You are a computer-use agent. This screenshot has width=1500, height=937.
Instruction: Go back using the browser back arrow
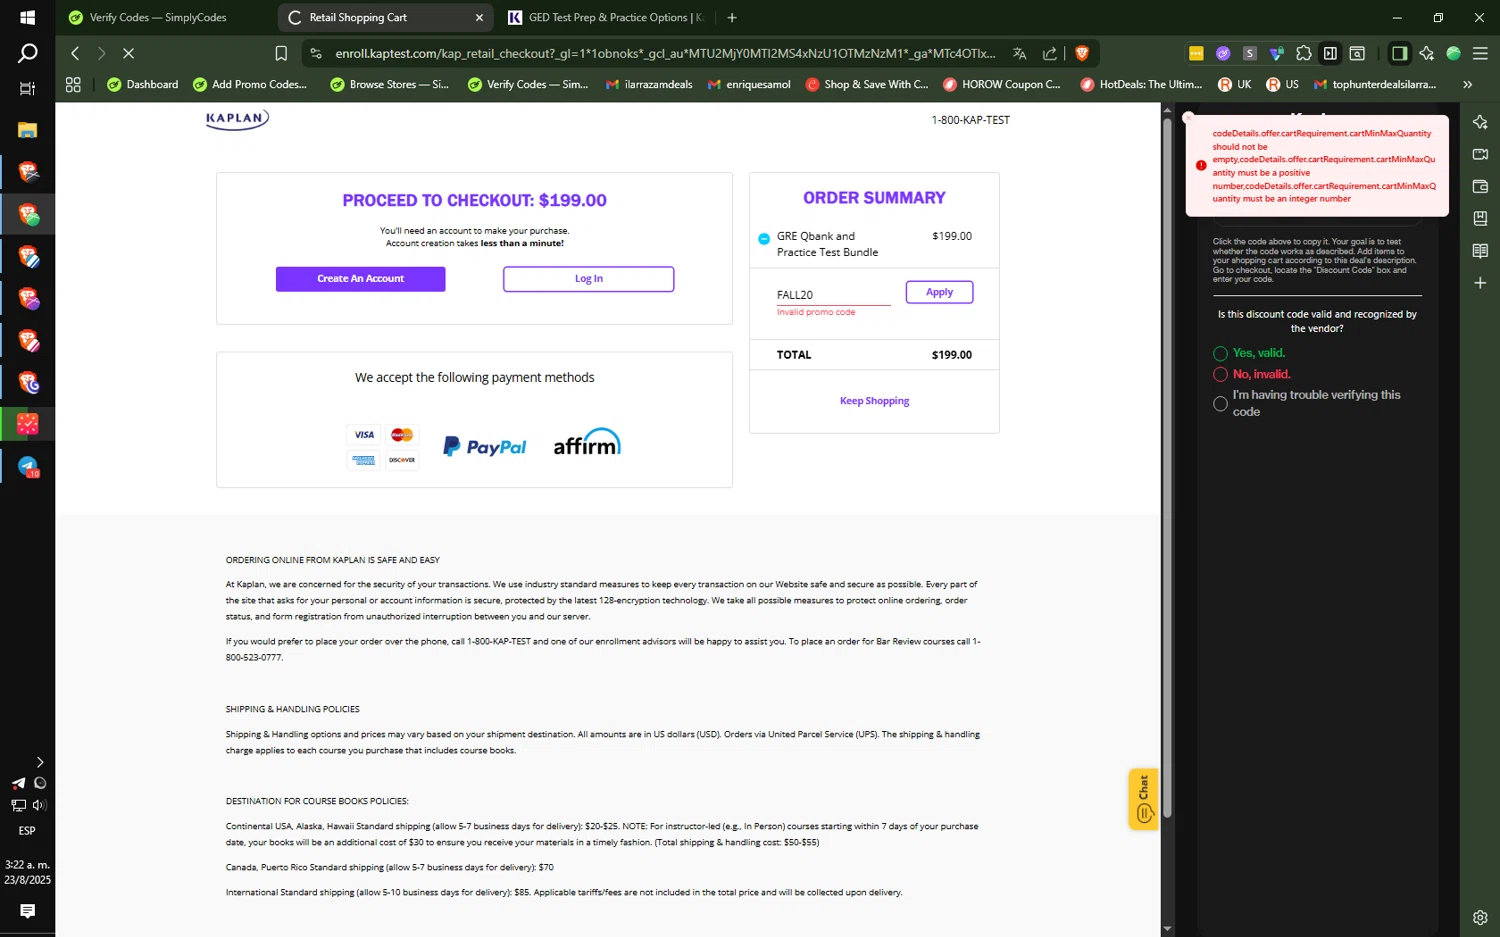point(75,53)
